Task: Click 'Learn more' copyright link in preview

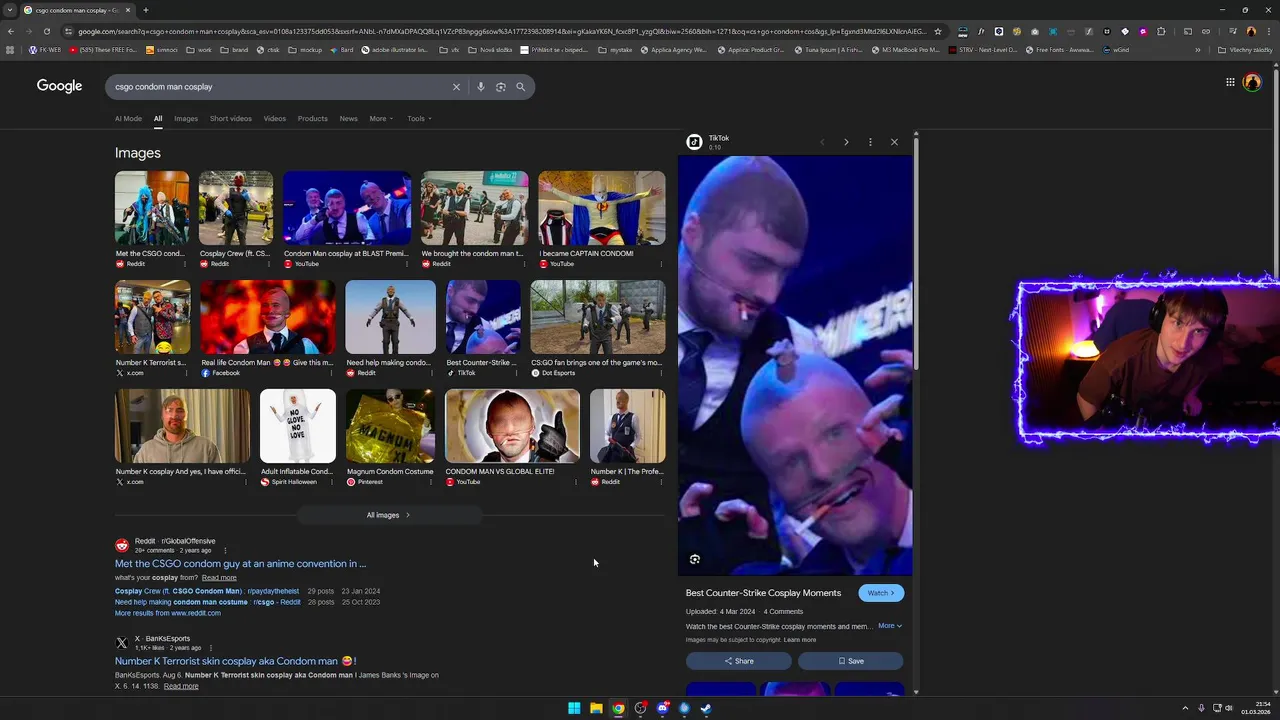Action: (x=800, y=640)
